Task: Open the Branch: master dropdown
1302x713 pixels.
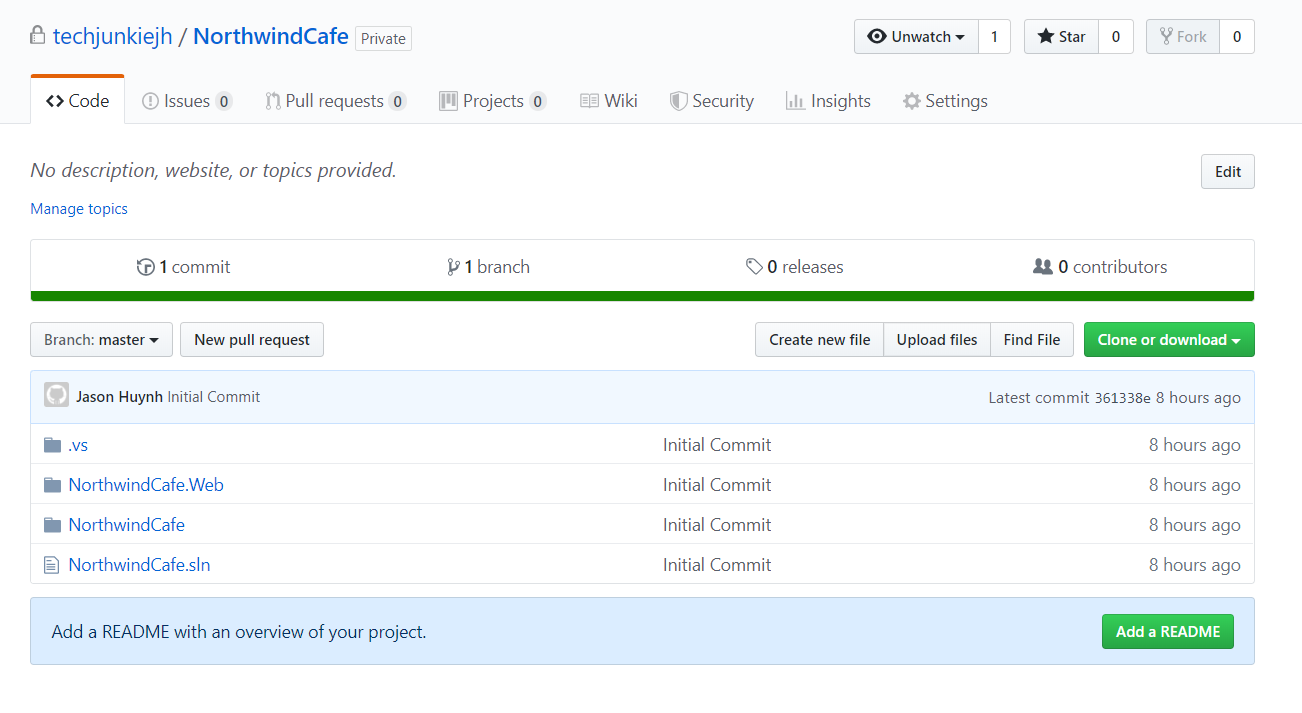Action: pos(100,339)
